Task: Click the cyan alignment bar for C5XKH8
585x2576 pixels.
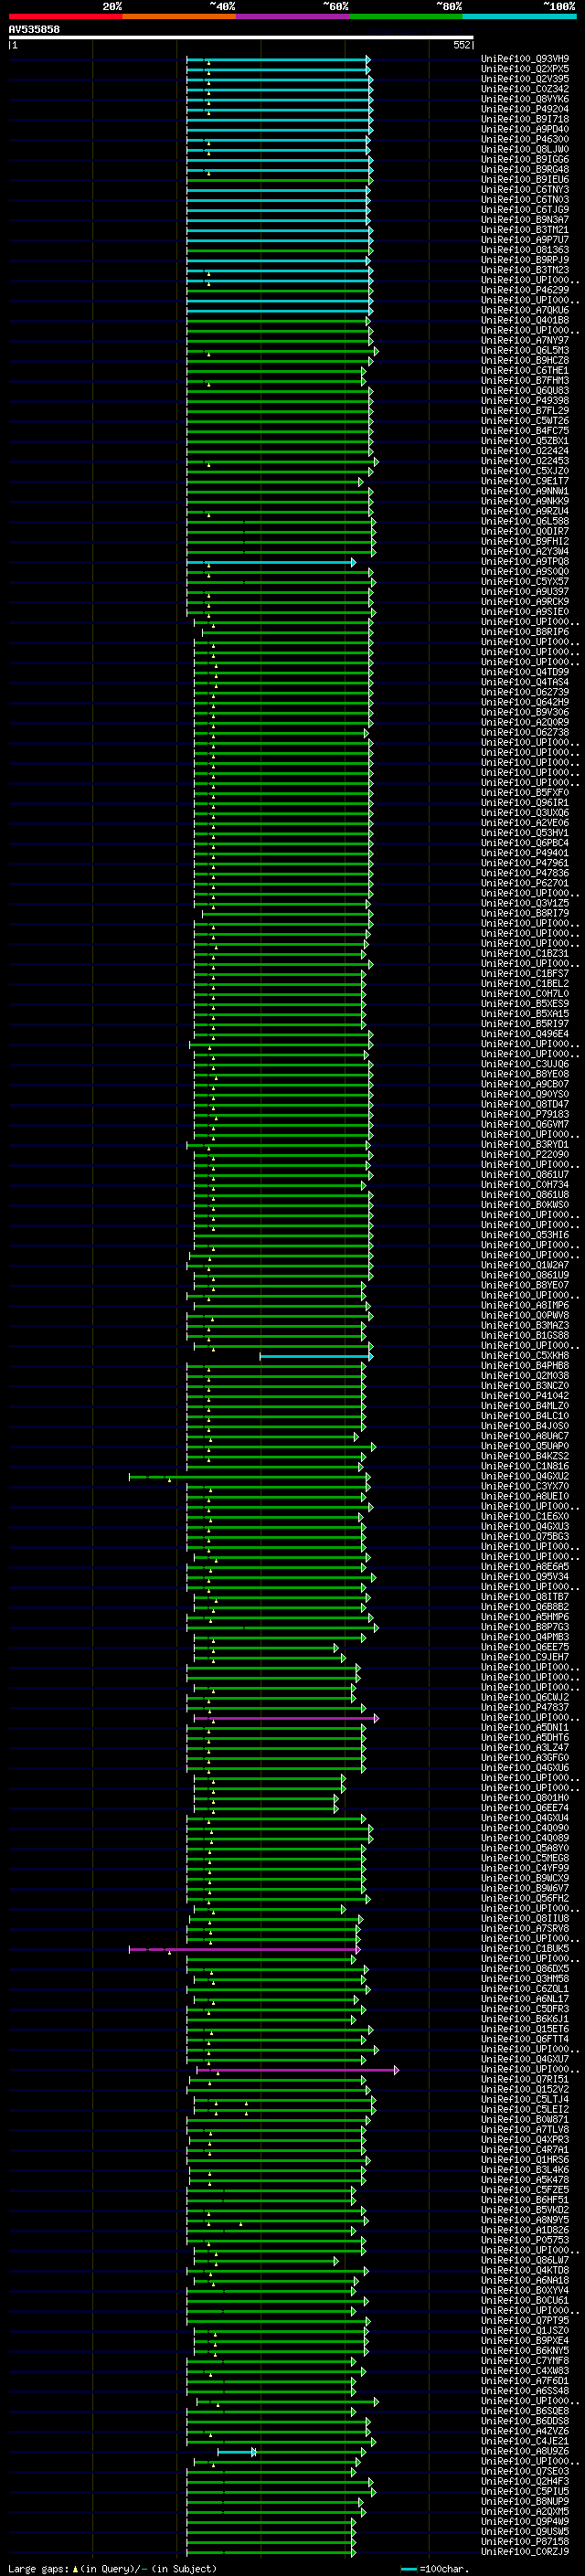Action: [315, 1356]
